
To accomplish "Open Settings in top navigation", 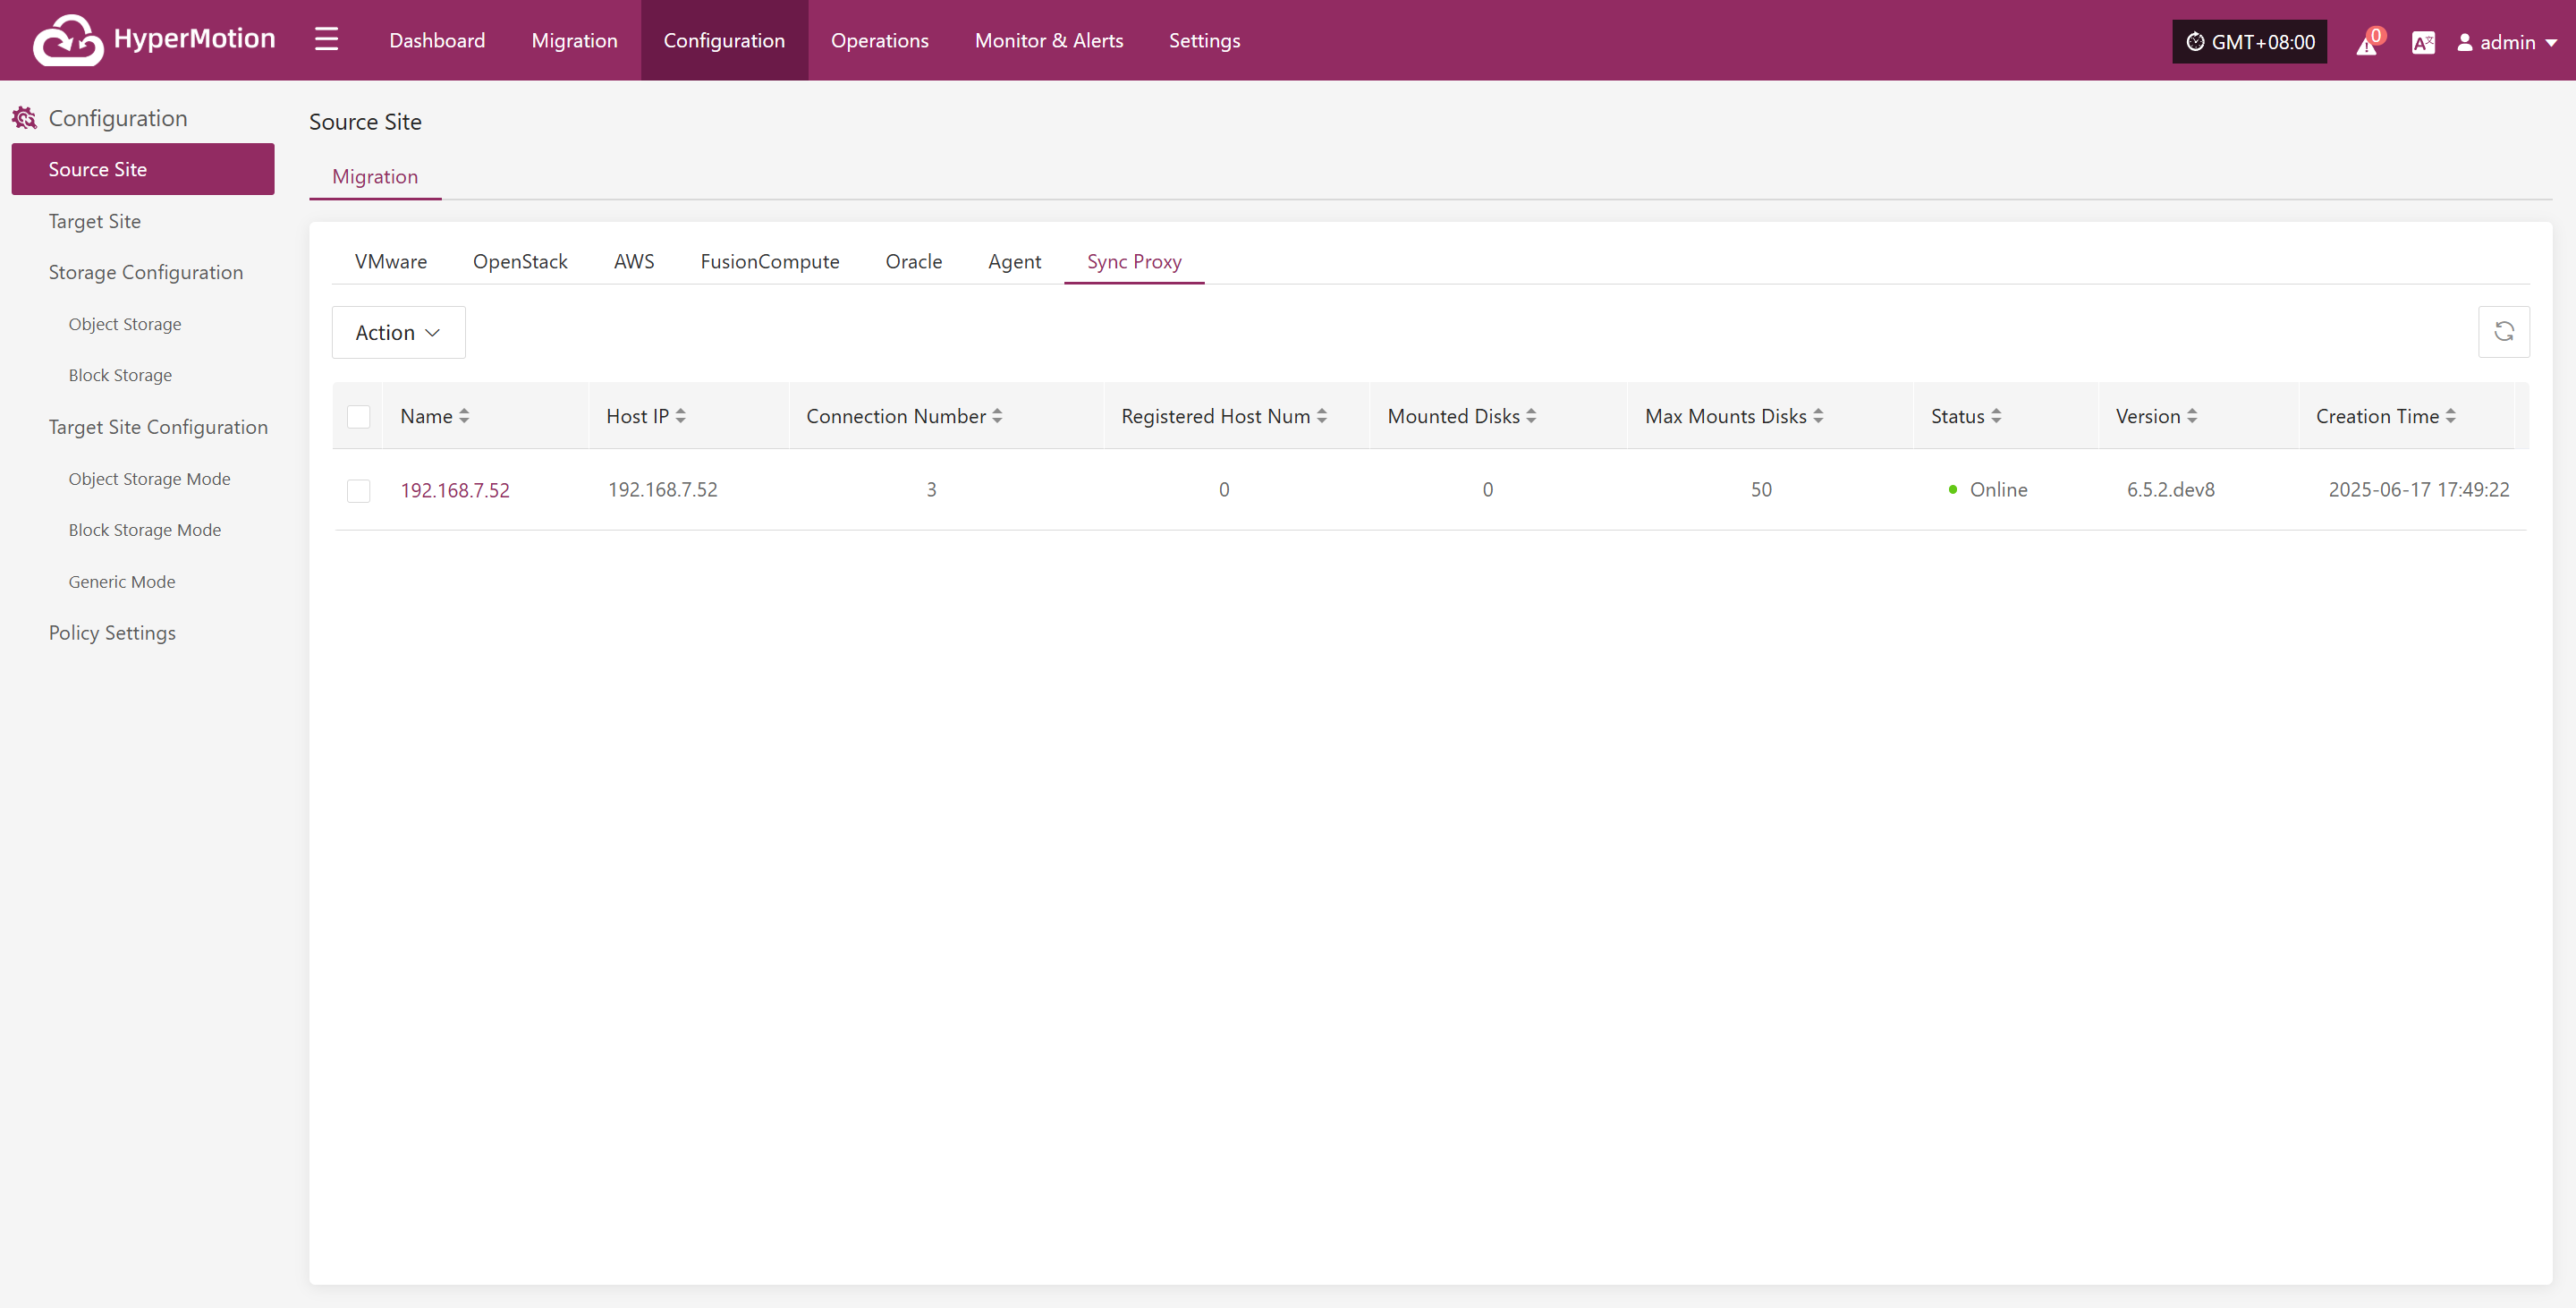I will click(1204, 40).
